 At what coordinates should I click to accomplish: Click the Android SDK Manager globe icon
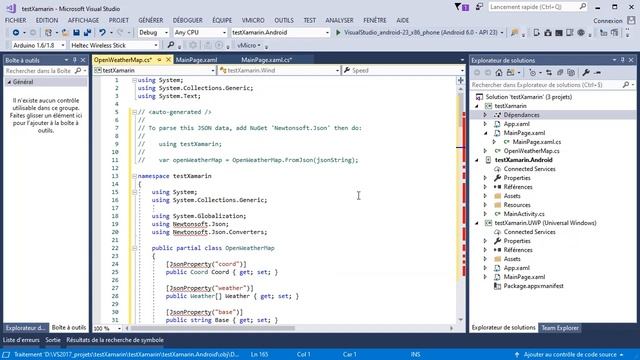click(581, 33)
